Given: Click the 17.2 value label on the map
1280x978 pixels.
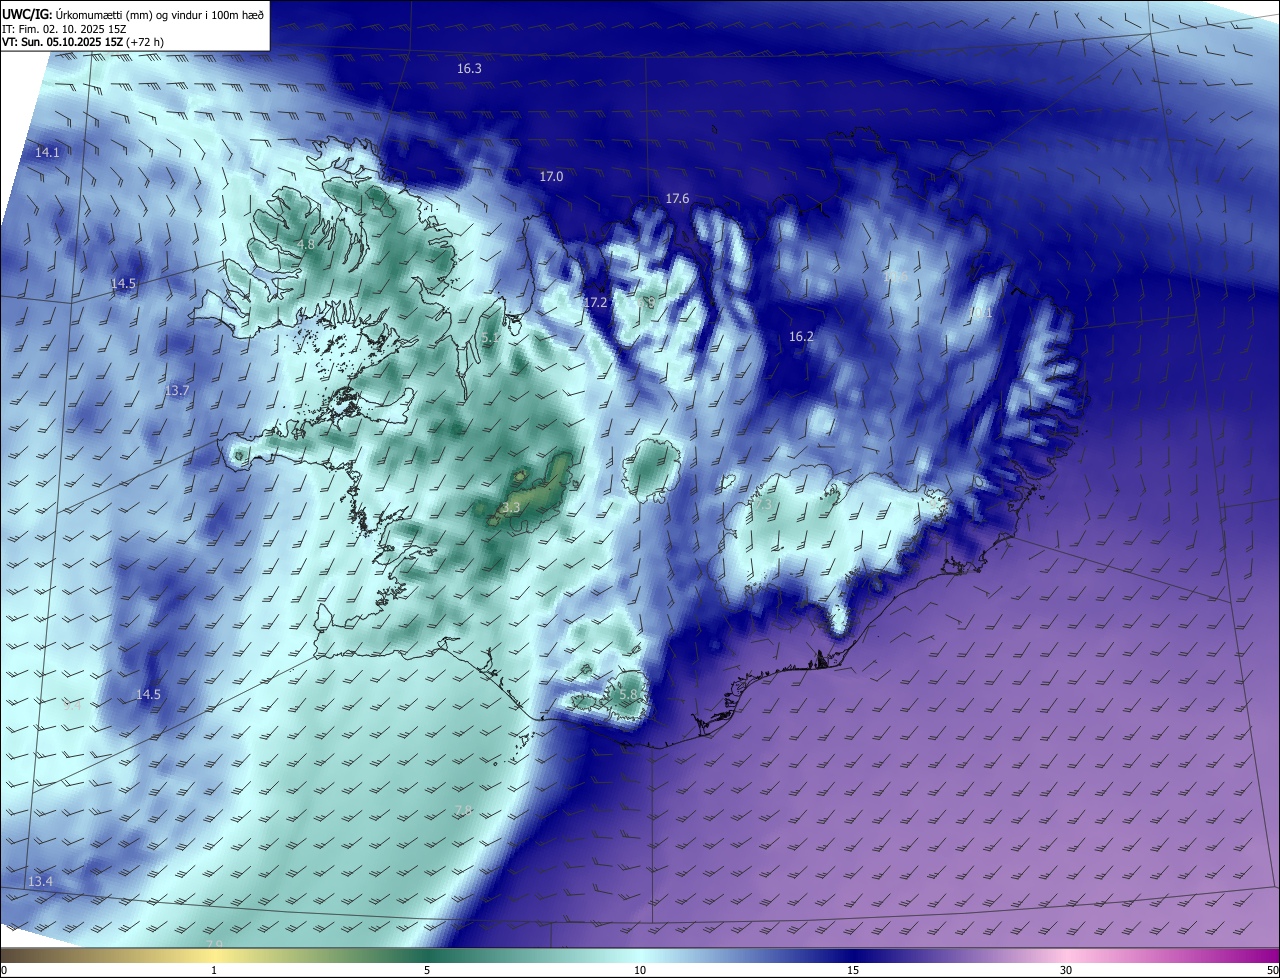Looking at the screenshot, I should 596,302.
